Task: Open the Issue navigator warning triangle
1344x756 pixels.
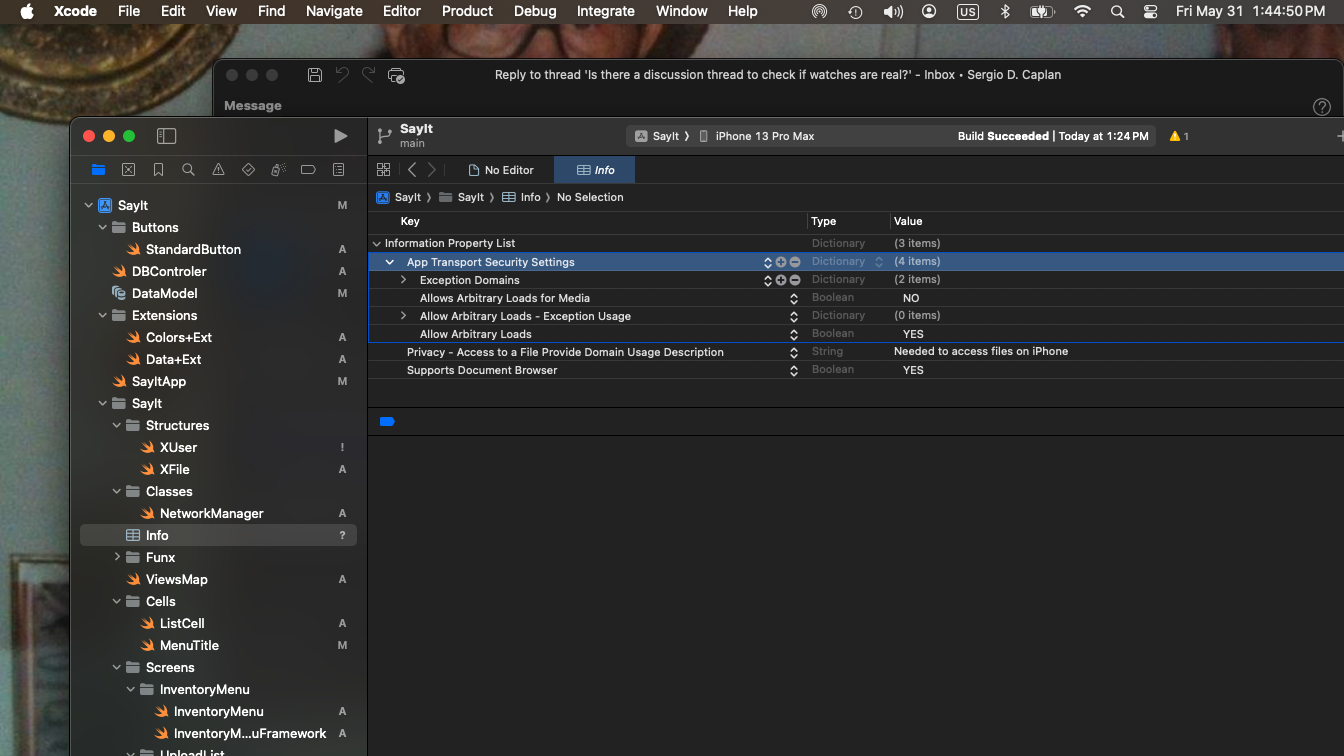Action: click(x=218, y=170)
